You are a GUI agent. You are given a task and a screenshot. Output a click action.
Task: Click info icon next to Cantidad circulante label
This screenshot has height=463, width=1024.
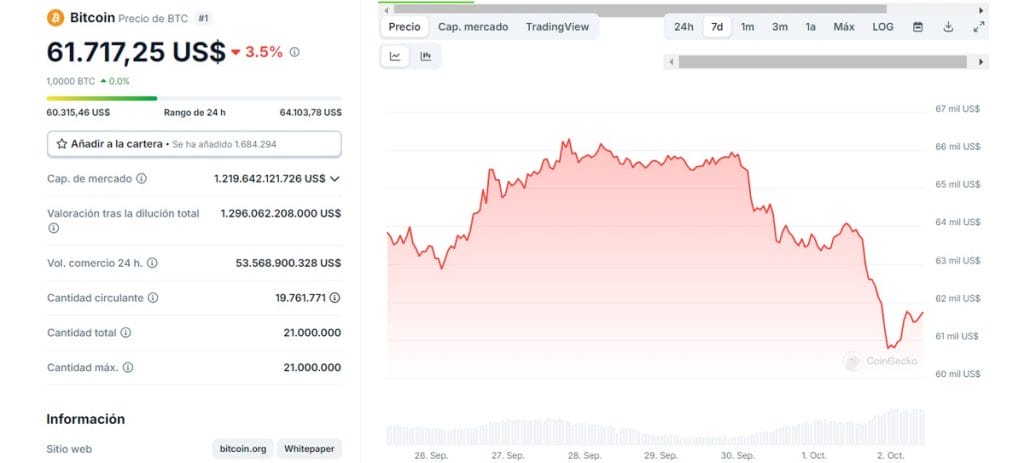[152, 298]
